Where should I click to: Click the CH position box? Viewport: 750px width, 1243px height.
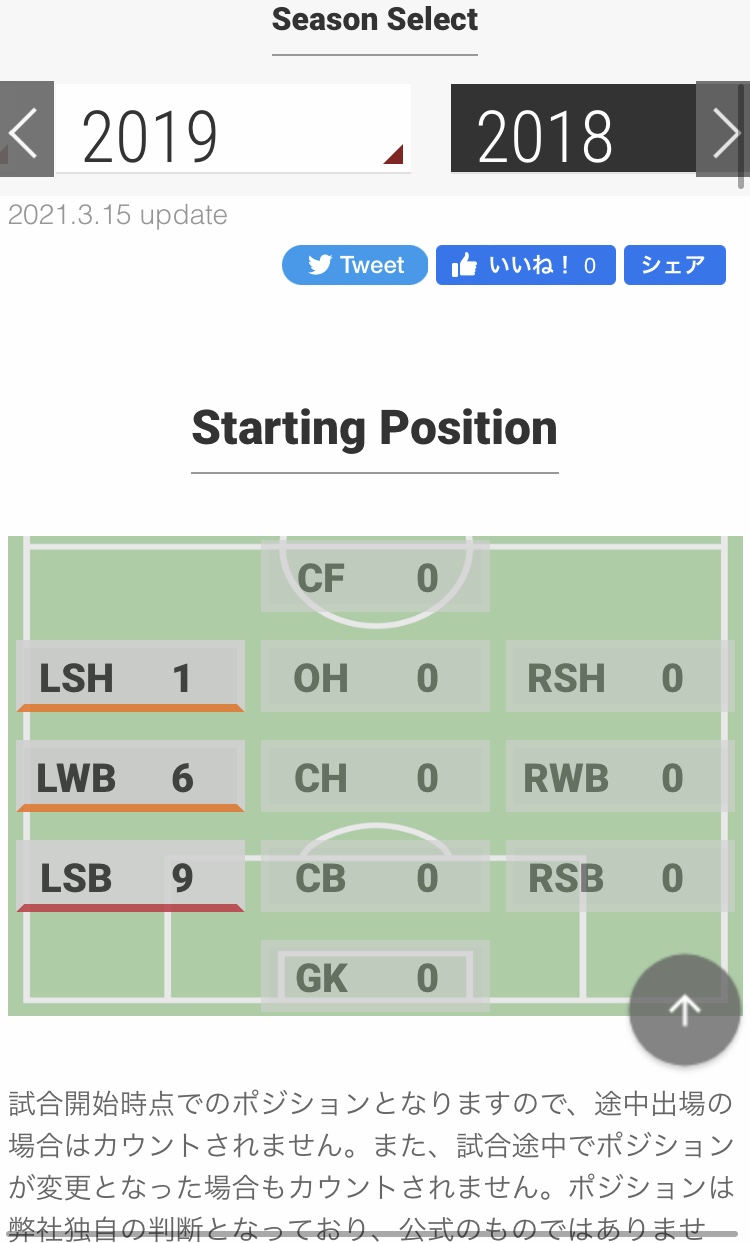click(x=375, y=778)
